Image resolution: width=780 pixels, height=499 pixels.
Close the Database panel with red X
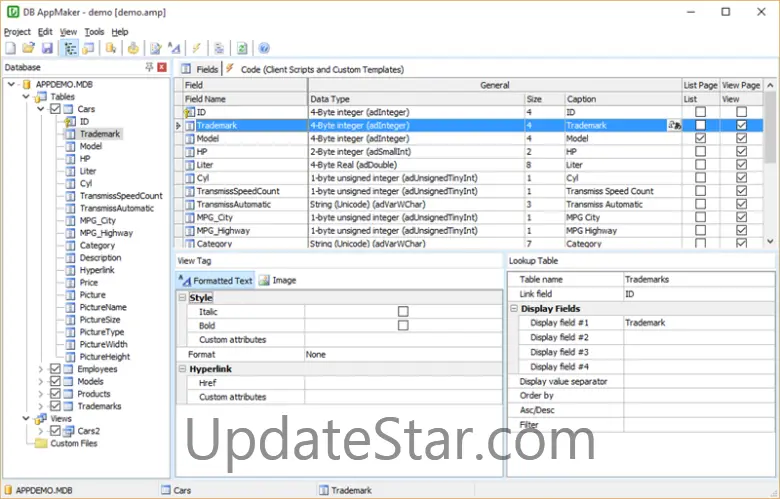pos(162,67)
